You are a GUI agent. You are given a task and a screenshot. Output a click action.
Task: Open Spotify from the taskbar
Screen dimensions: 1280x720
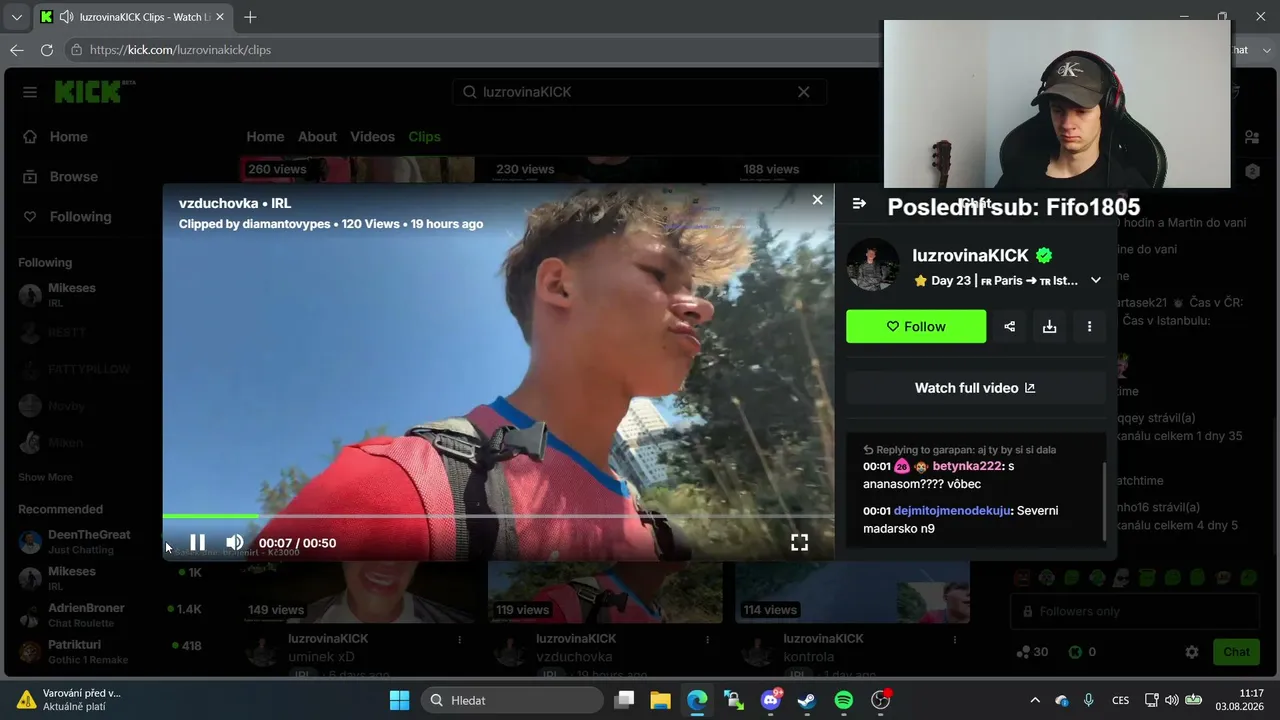coord(843,700)
